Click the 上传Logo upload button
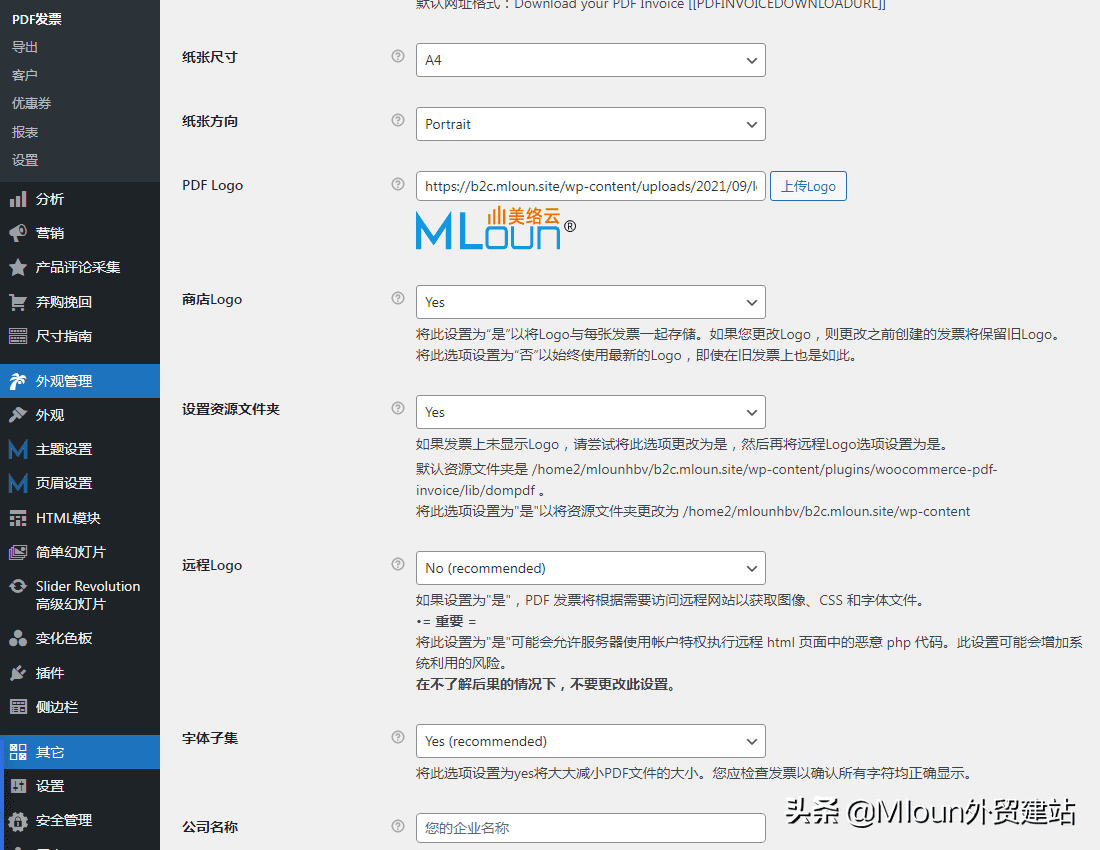1100x850 pixels. pos(808,186)
